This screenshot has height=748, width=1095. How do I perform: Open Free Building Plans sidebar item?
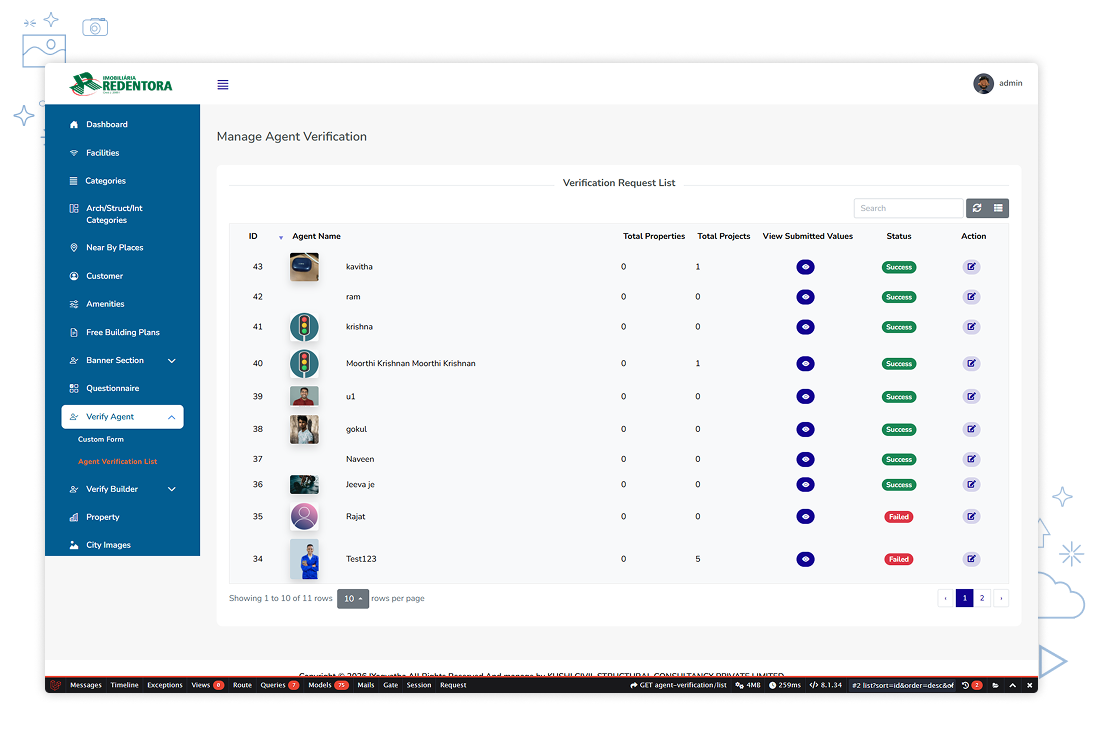click(x=122, y=332)
